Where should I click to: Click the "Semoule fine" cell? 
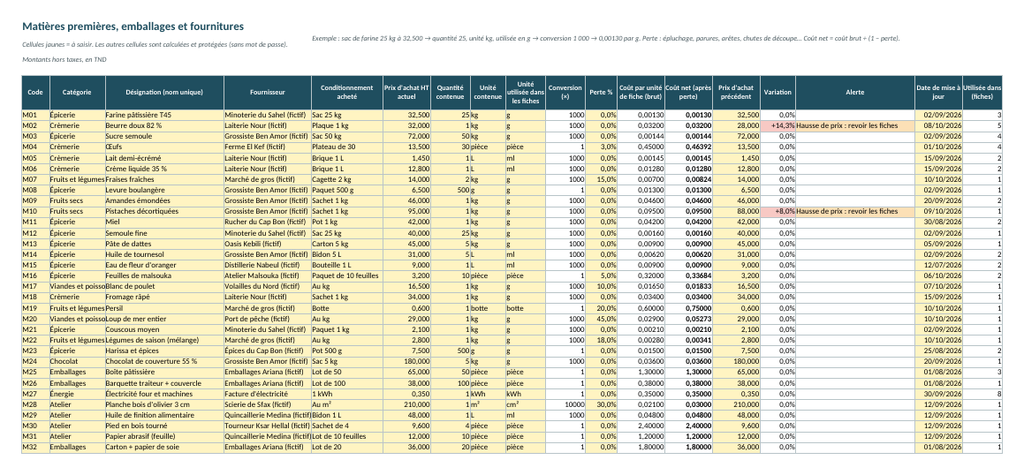click(x=165, y=233)
